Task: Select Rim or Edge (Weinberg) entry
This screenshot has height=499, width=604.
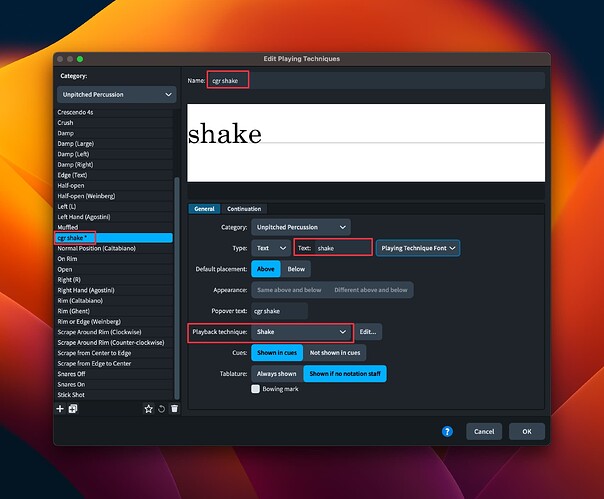Action: [x=114, y=321]
